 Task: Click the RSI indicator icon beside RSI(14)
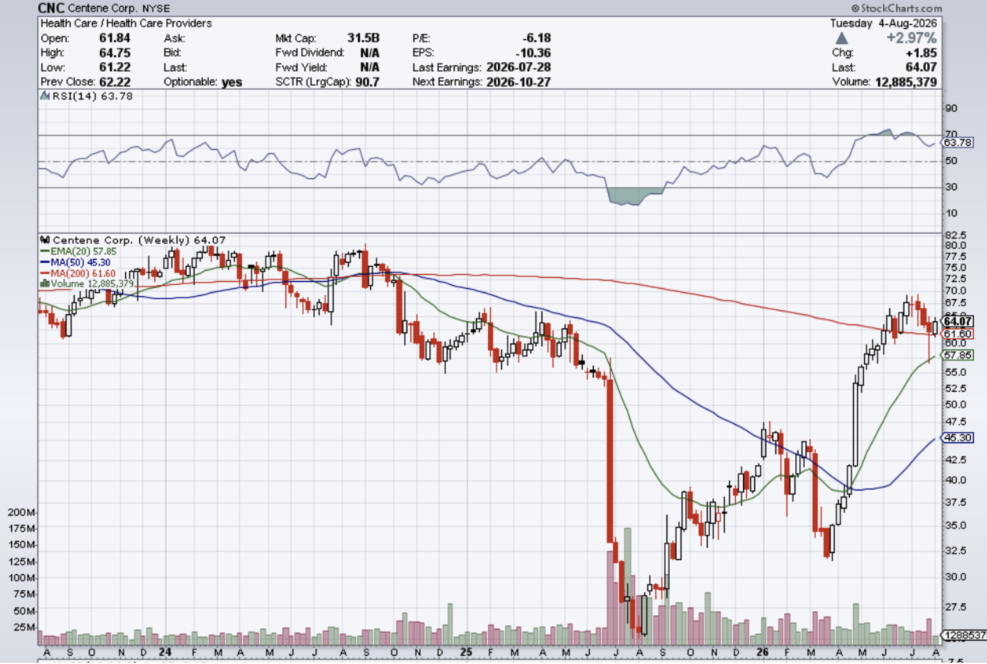coord(45,96)
